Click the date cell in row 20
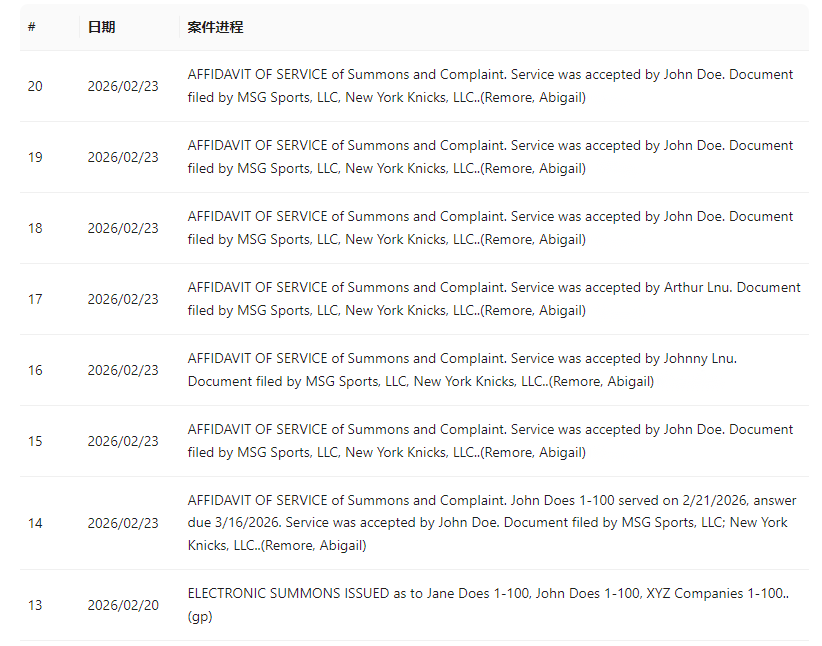Image resolution: width=822 pixels, height=646 pixels. 122,86
